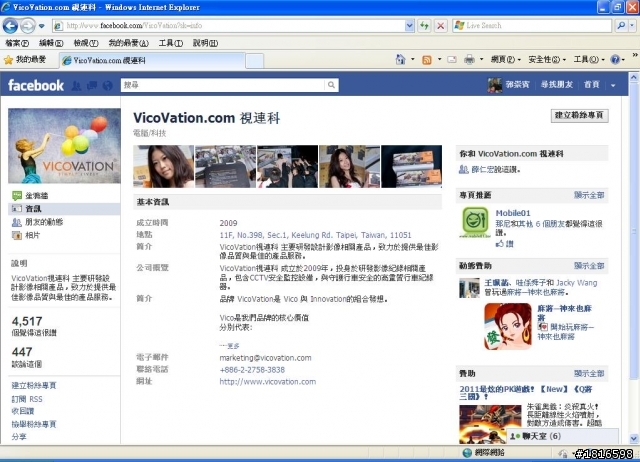Screen dimensions: 640x462
Task: Click the 訂閱 RSS sidebar link
Action: pyautogui.click(x=27, y=399)
